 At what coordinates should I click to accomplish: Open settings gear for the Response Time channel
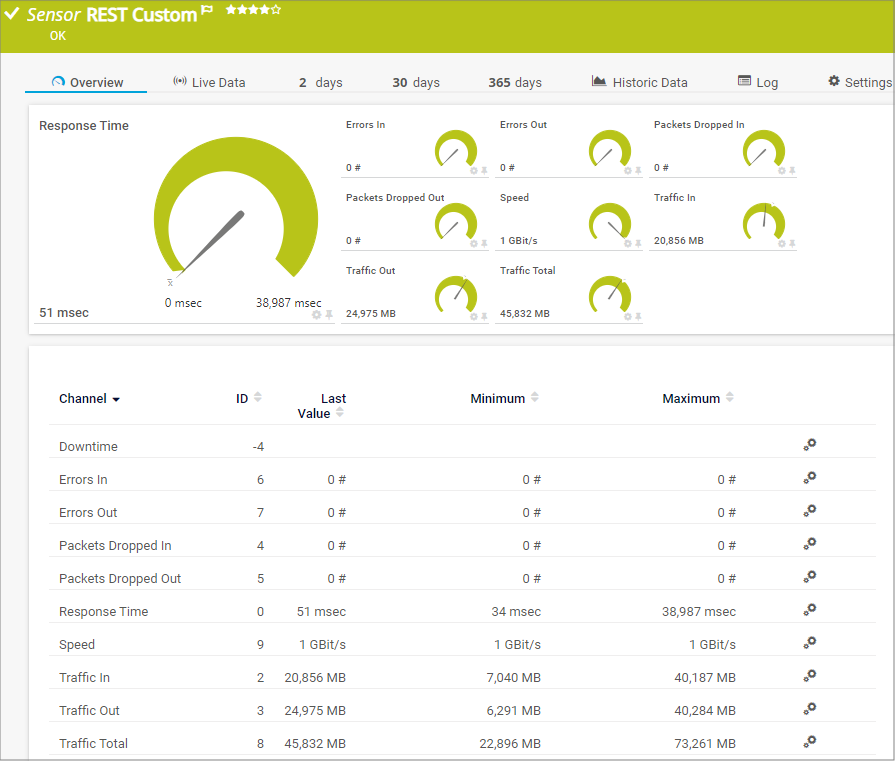point(810,610)
